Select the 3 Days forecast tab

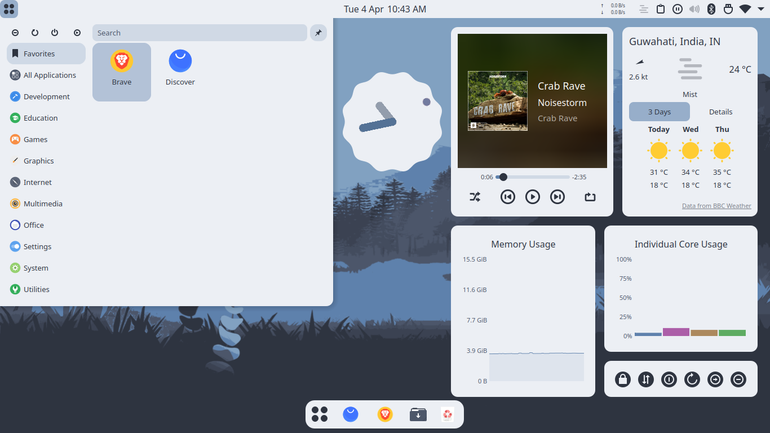click(659, 112)
